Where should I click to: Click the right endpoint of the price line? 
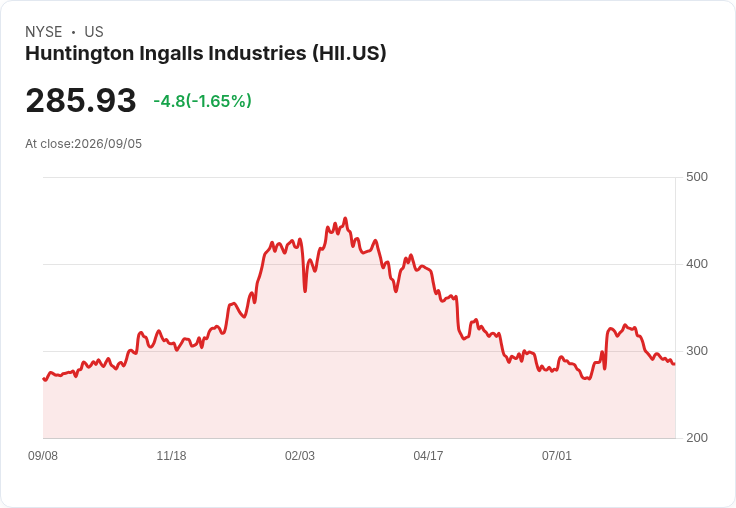pos(674,363)
